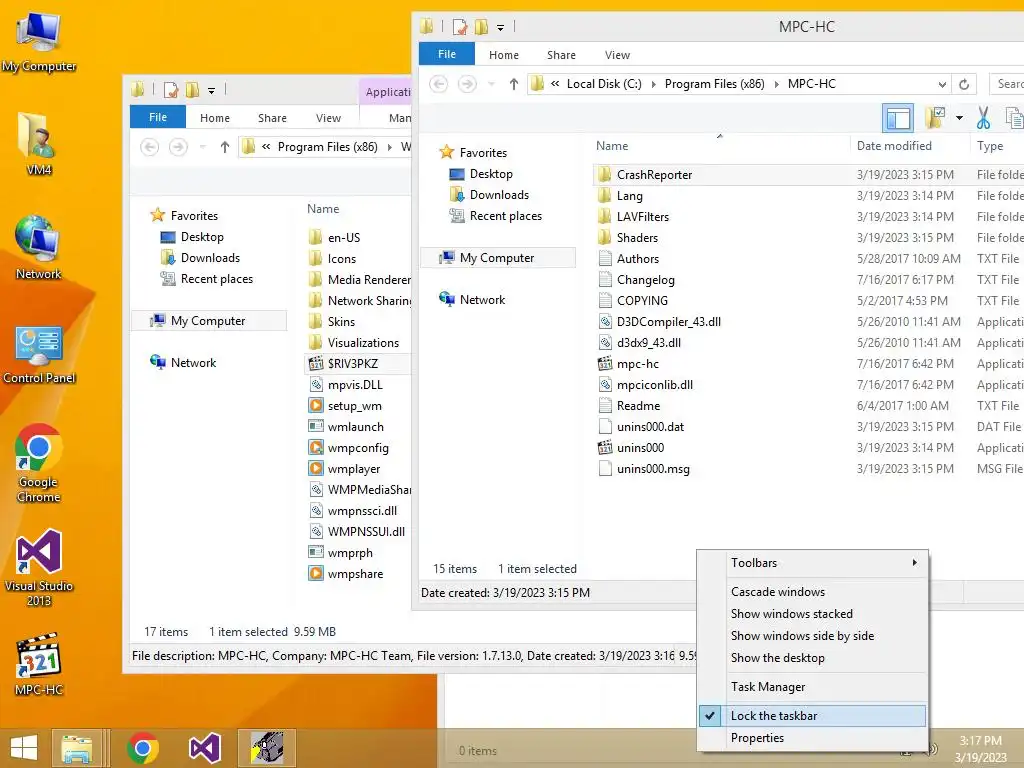Open the quick access toolbar dropdown in rear window
1024x768 pixels.
tap(211, 90)
